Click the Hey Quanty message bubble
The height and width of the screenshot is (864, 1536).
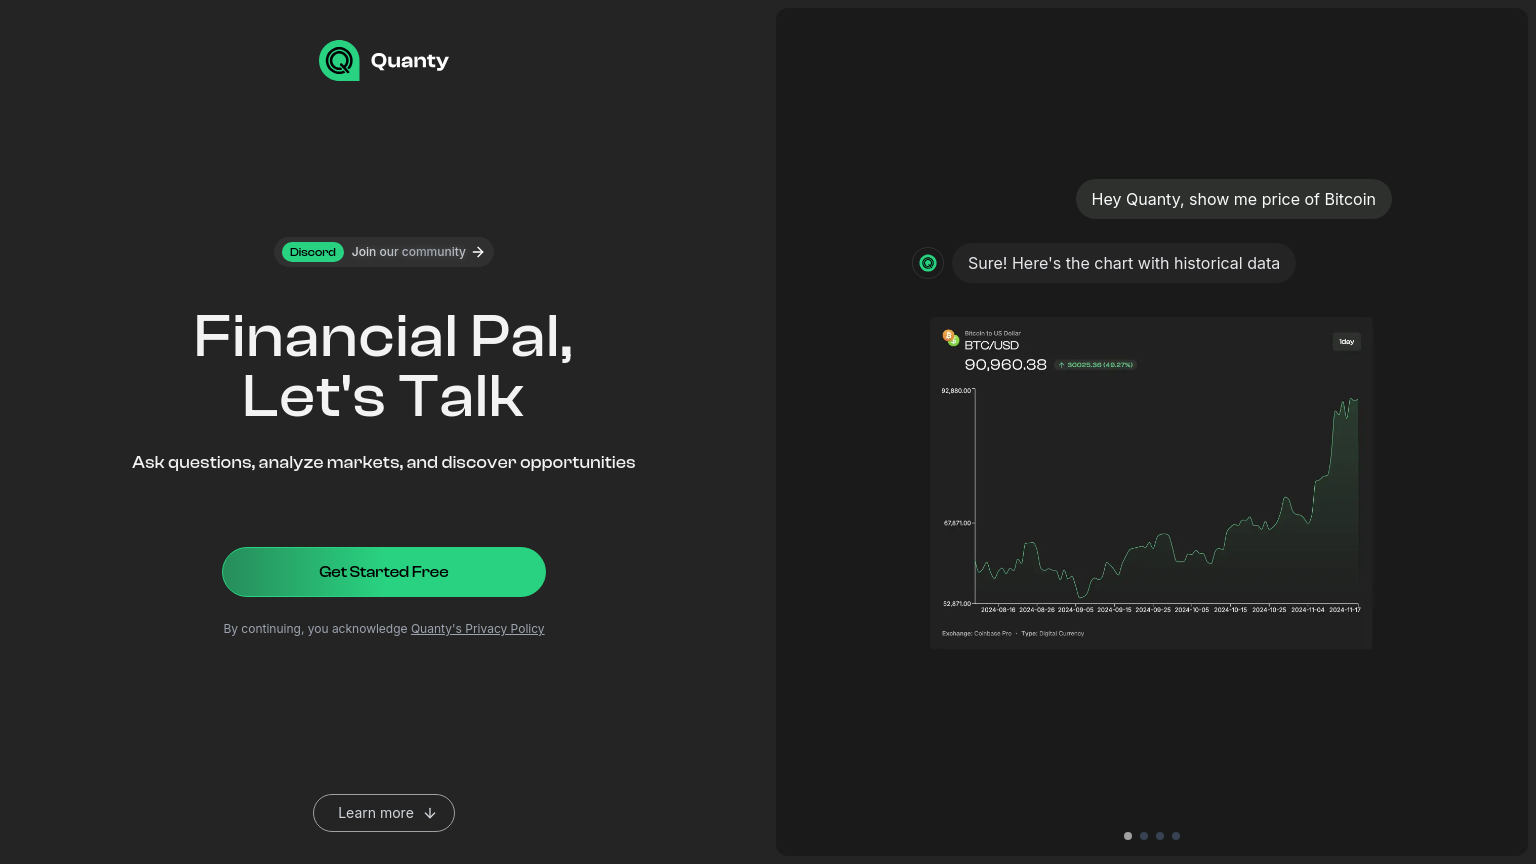1234,199
